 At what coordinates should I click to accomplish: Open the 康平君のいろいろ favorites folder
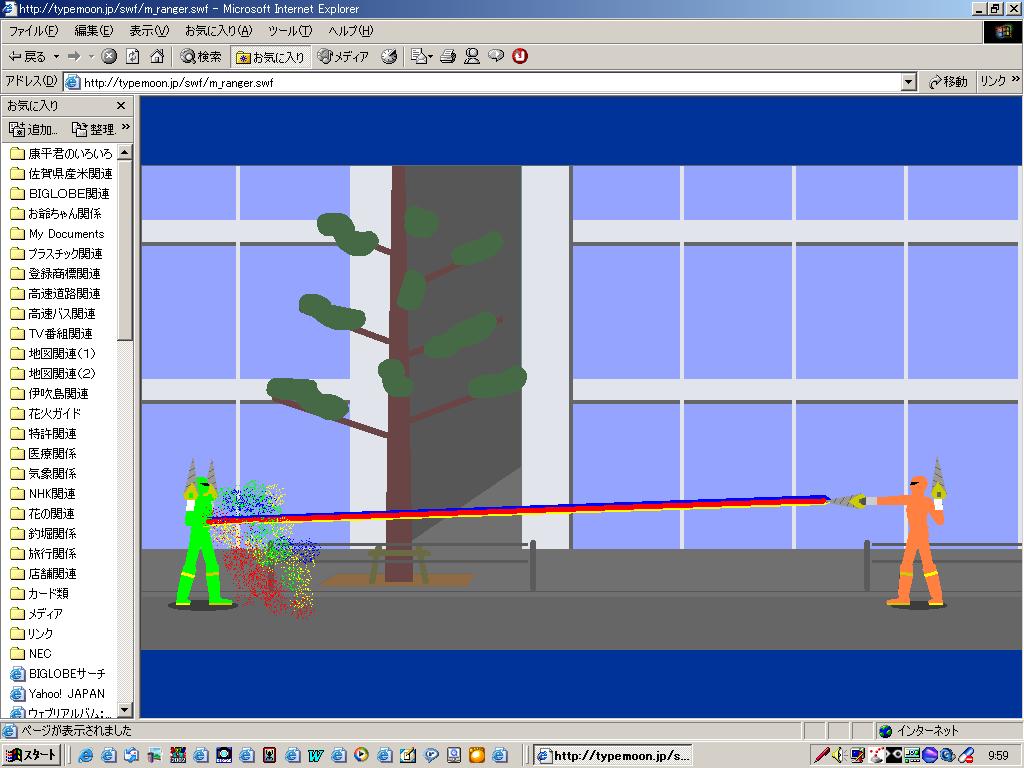point(61,154)
